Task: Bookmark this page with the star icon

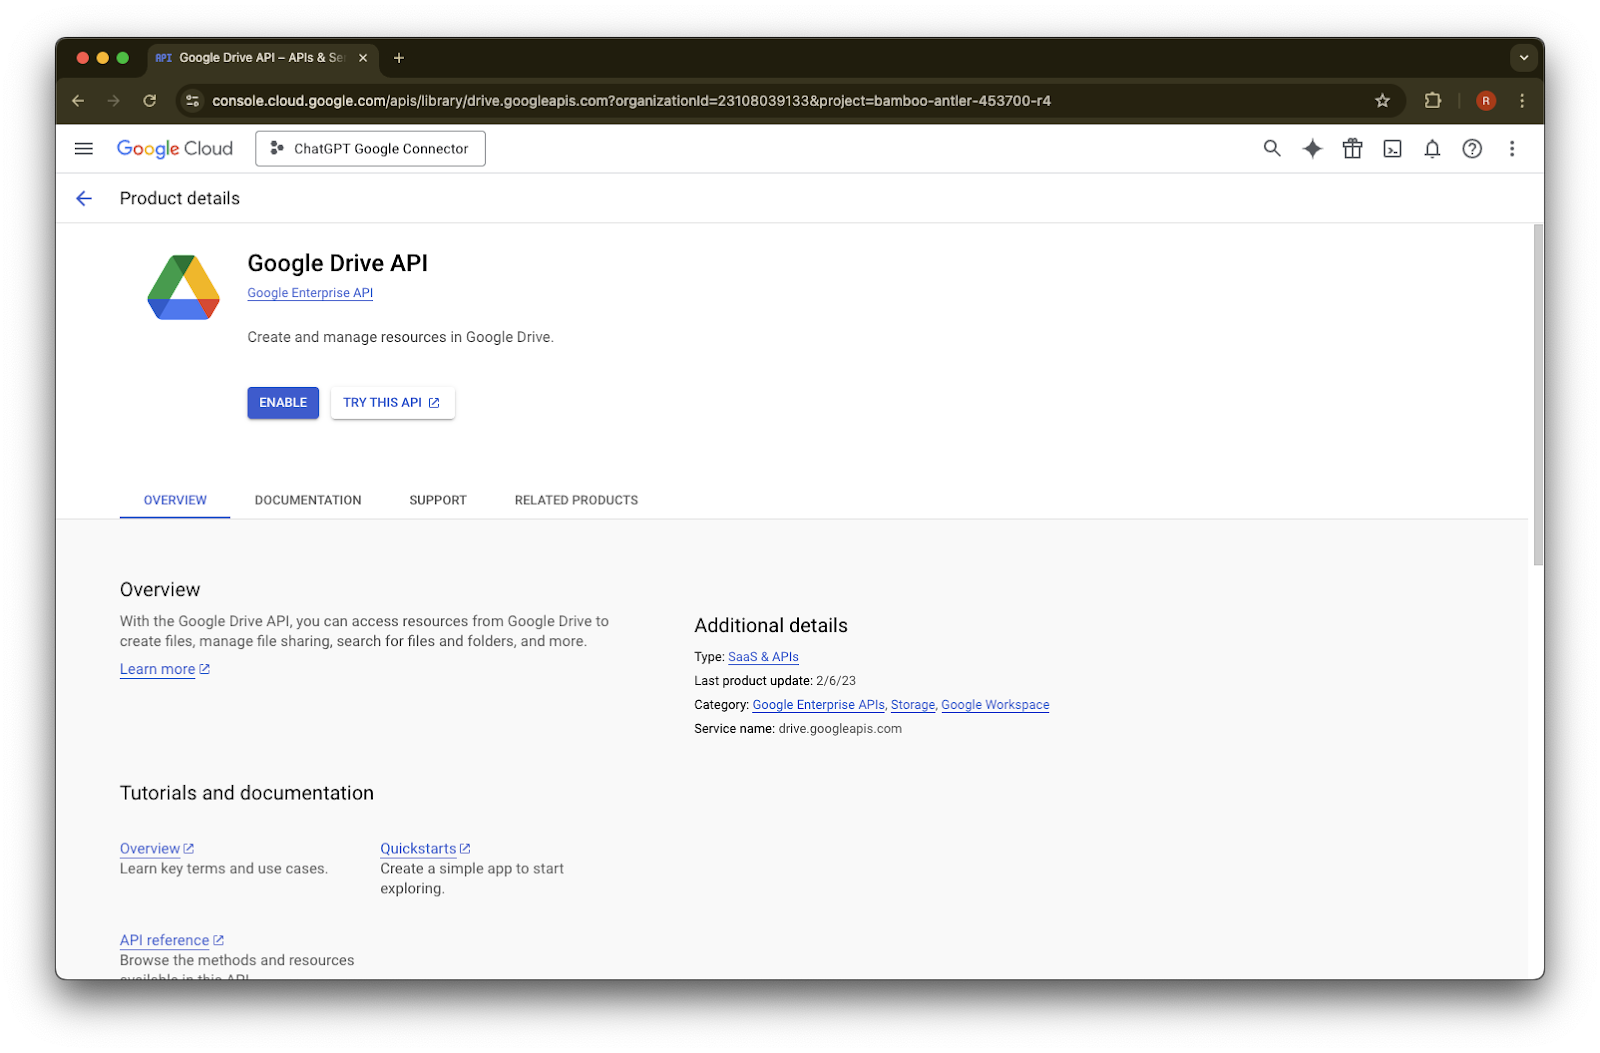Action: click(1382, 101)
